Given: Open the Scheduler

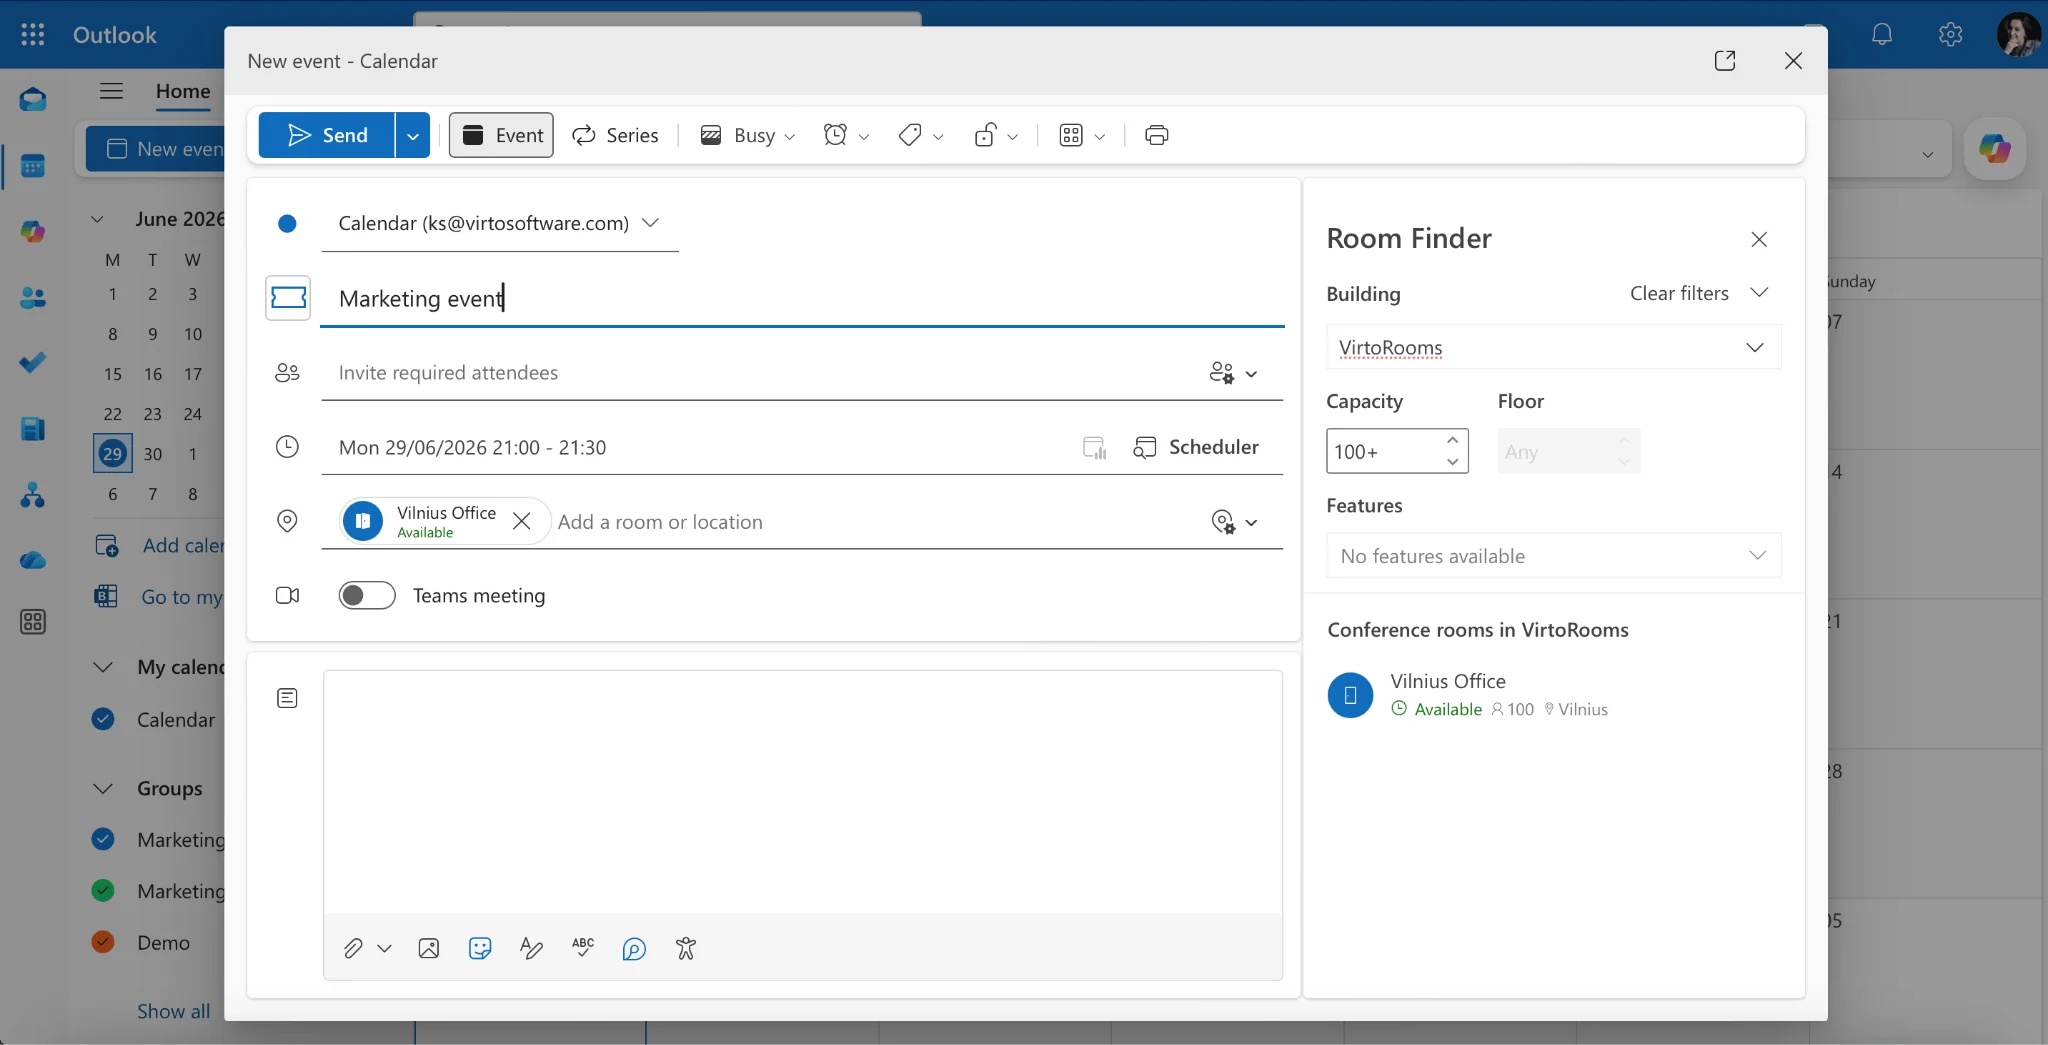Looking at the screenshot, I should (x=1196, y=447).
